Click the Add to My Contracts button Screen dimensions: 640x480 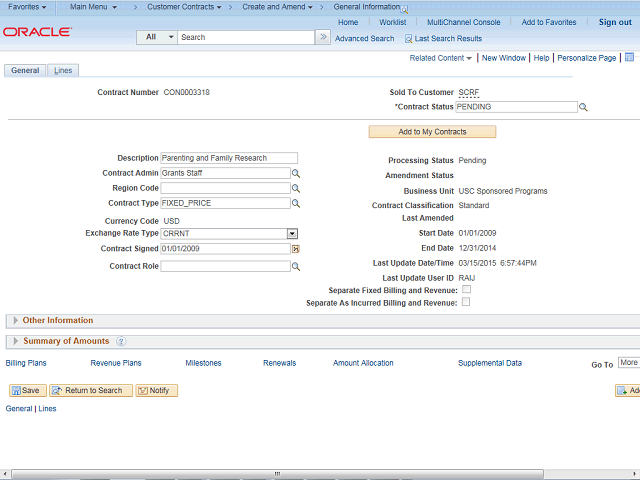click(x=432, y=132)
